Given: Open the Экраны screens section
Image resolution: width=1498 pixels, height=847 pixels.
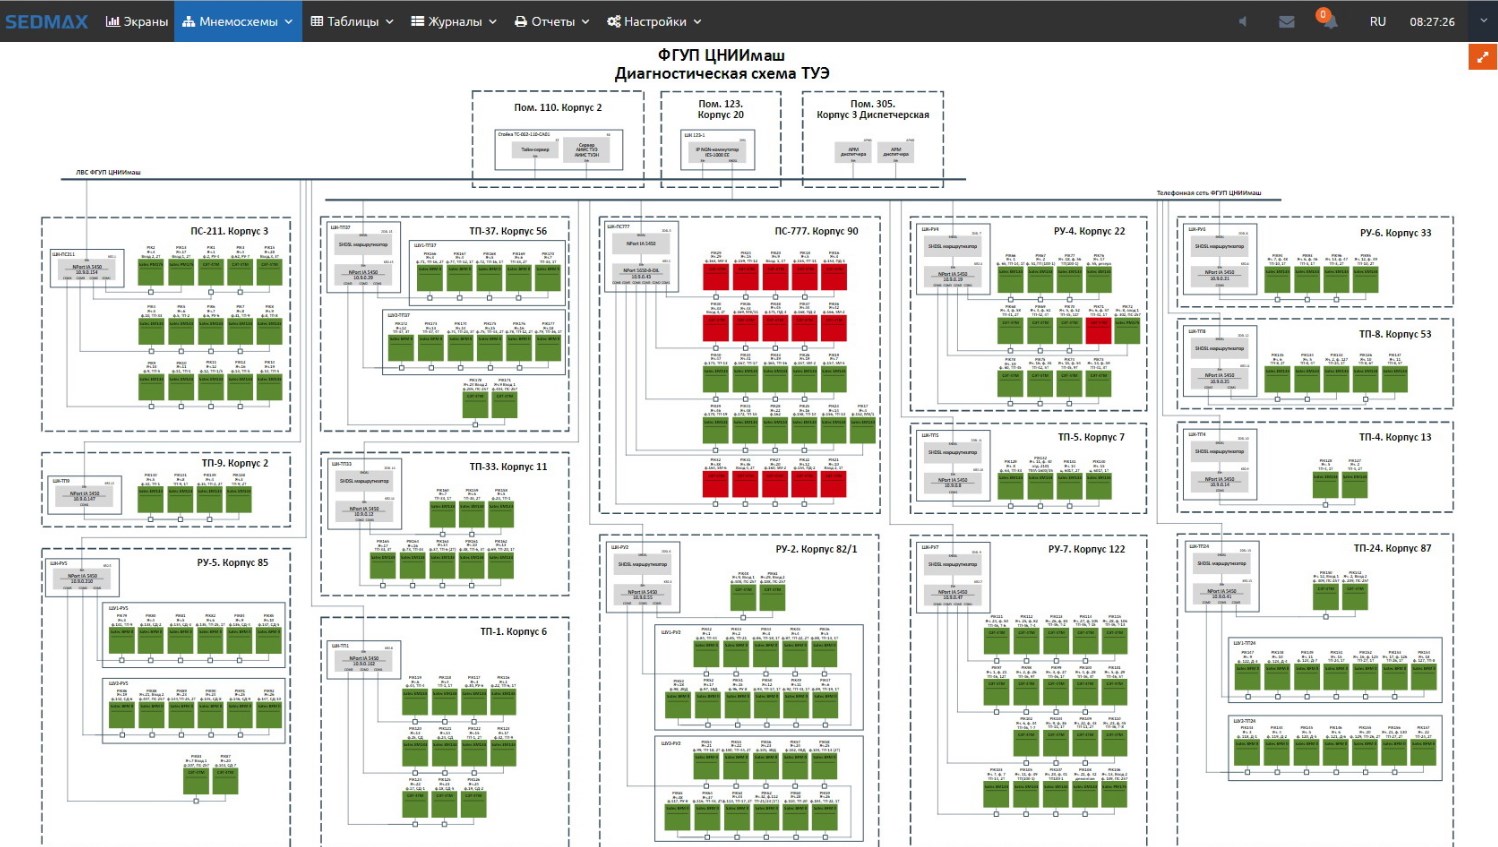Looking at the screenshot, I should pos(137,21).
